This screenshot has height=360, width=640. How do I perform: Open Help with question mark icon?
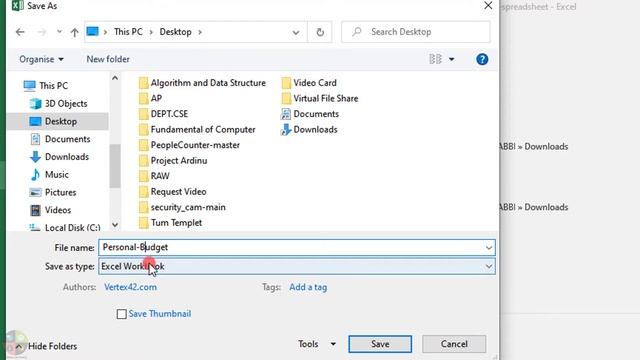[x=482, y=60]
